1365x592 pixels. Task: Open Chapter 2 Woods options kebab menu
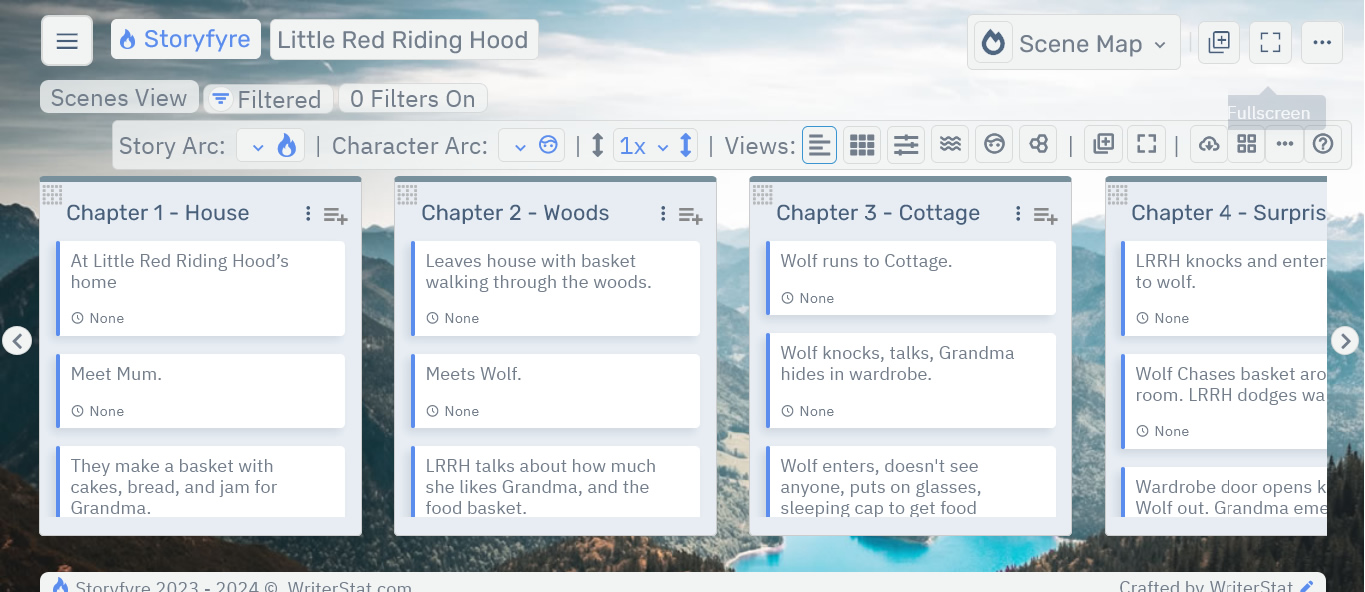[x=662, y=213]
